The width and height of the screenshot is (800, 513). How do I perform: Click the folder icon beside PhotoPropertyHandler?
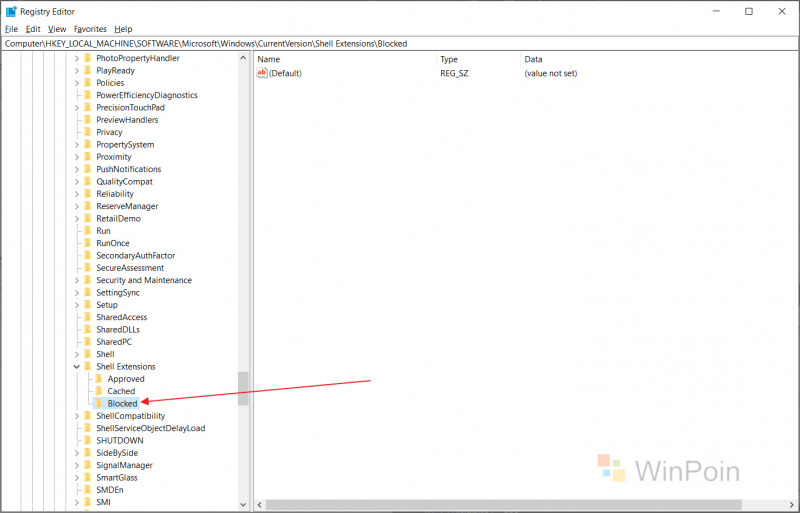click(87, 58)
